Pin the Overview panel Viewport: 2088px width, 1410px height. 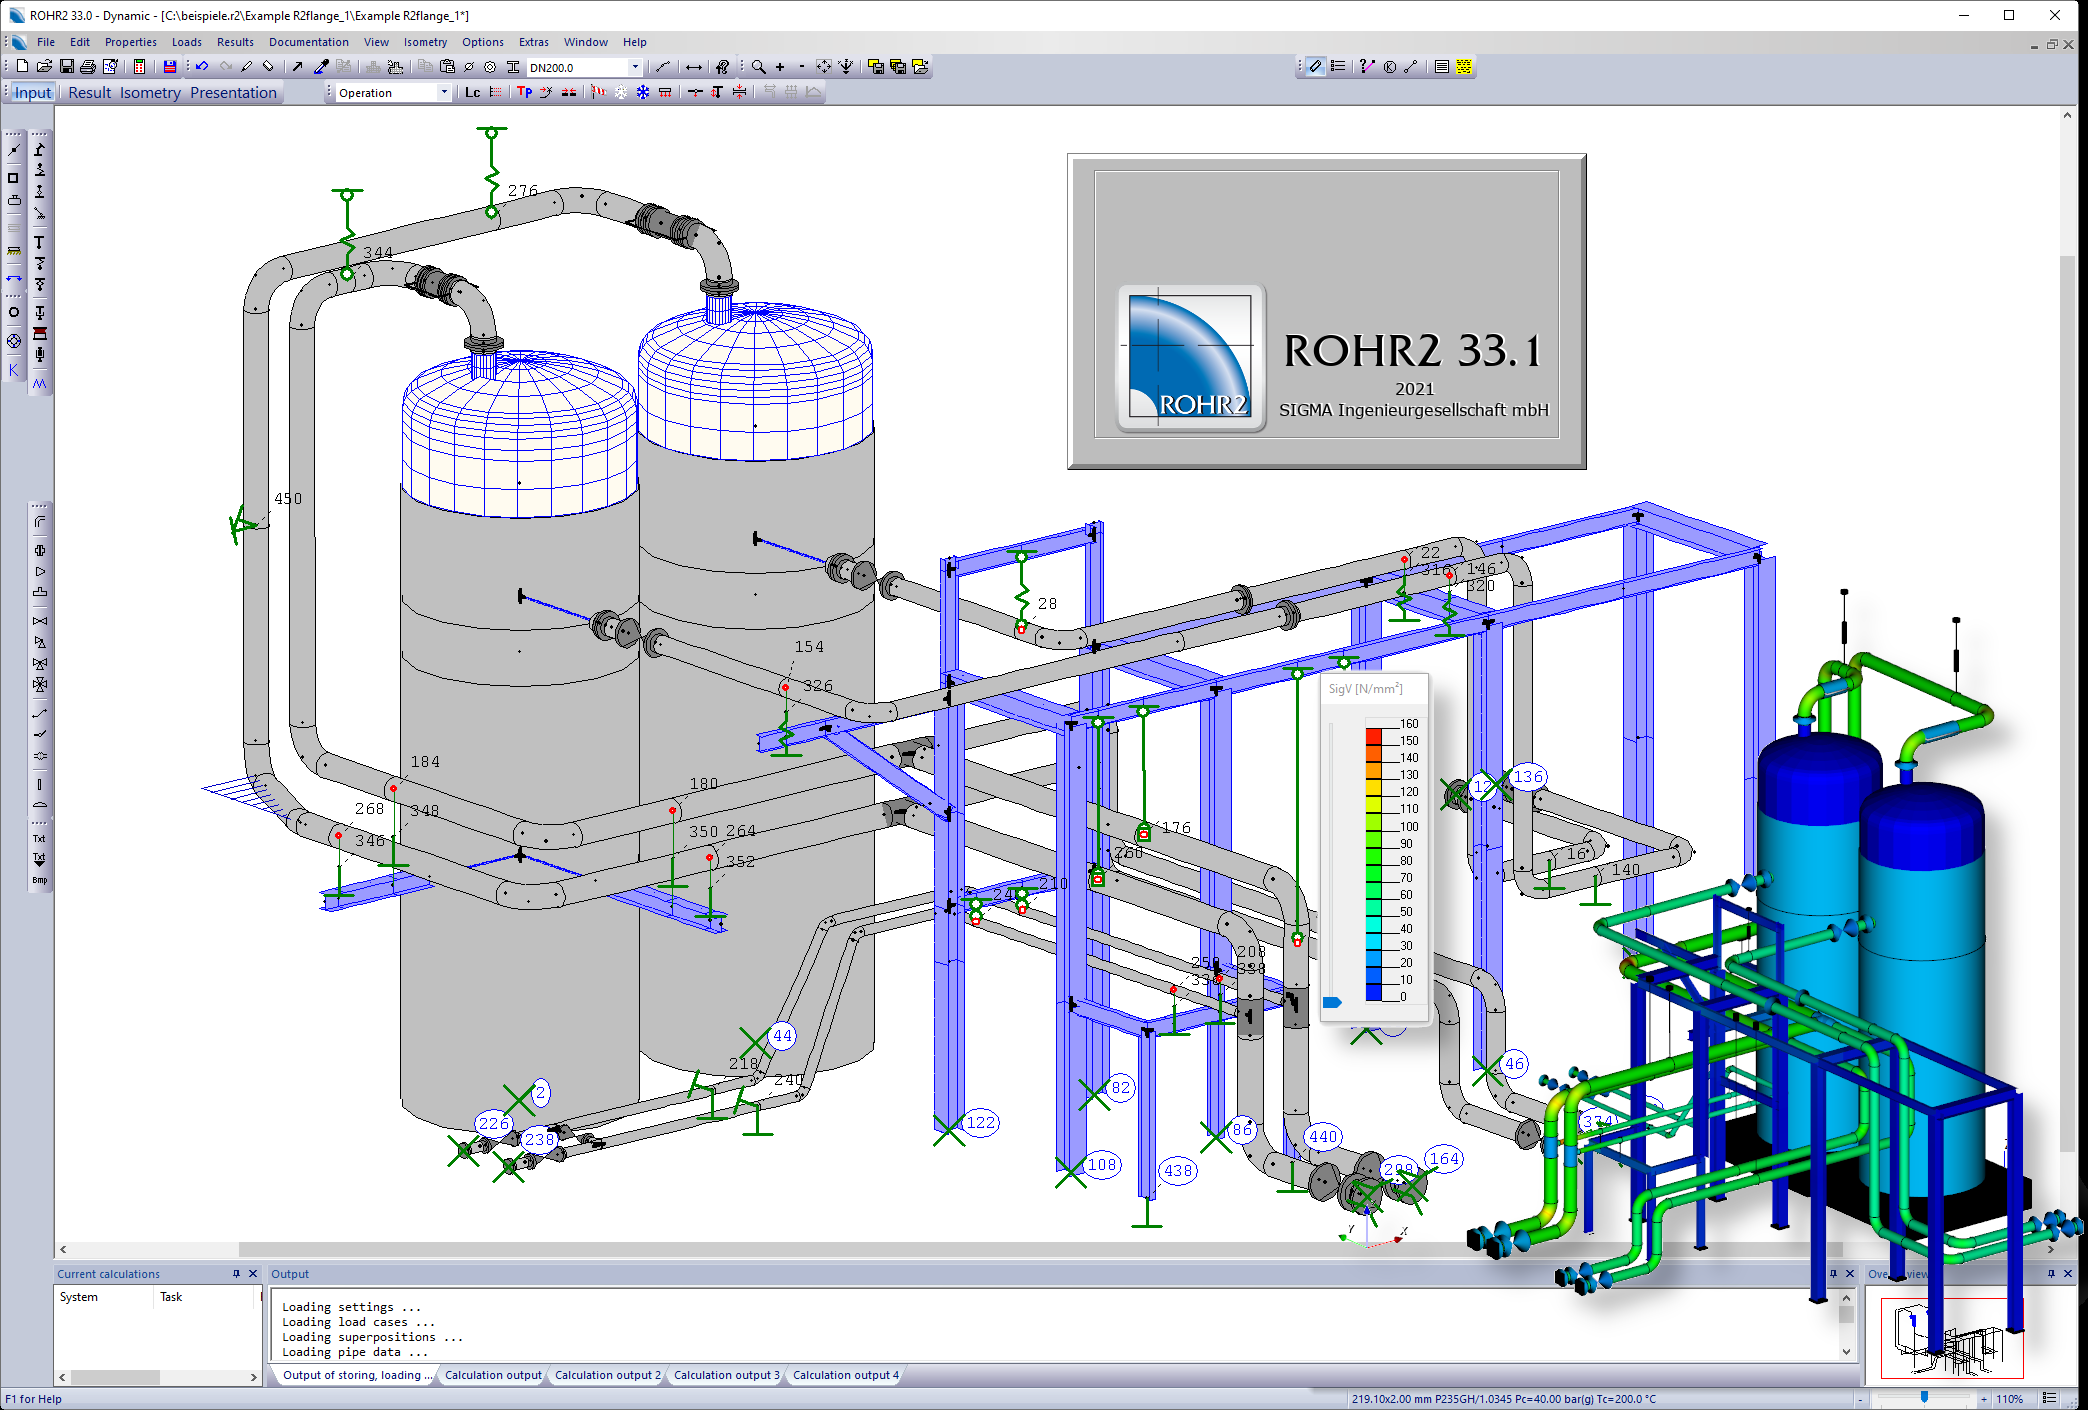tap(2051, 1274)
